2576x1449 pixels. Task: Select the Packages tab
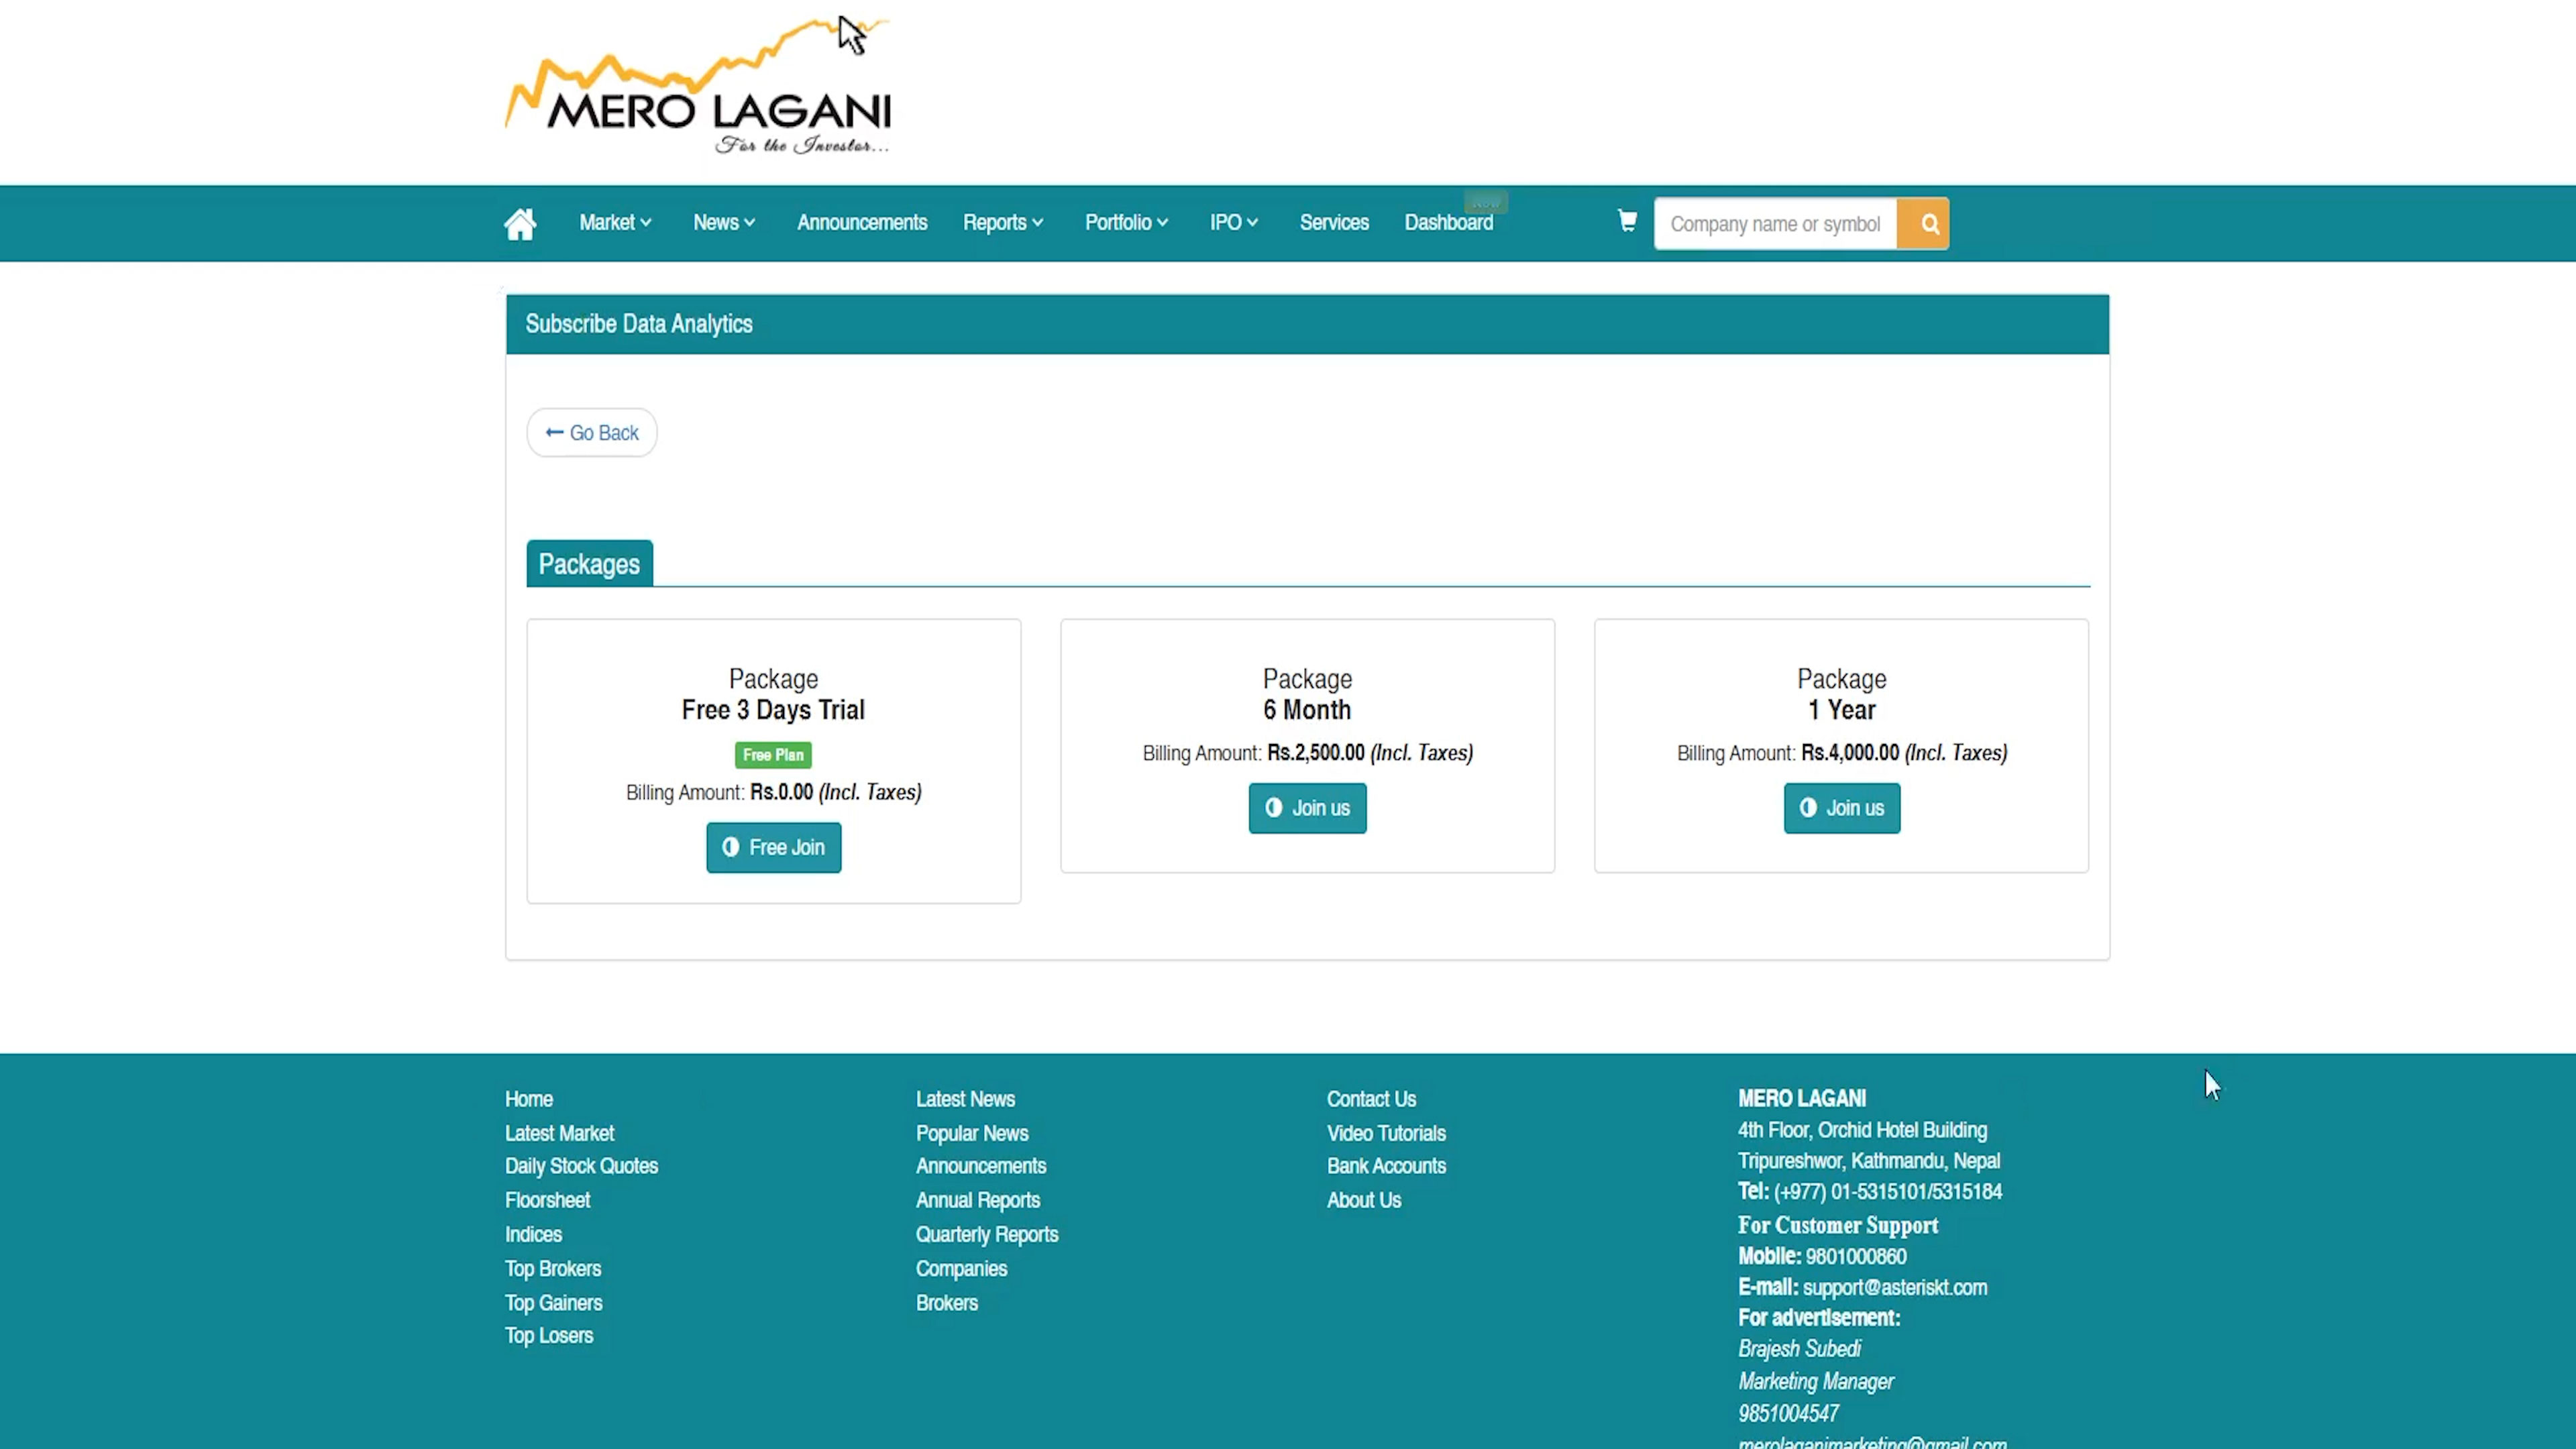[589, 564]
